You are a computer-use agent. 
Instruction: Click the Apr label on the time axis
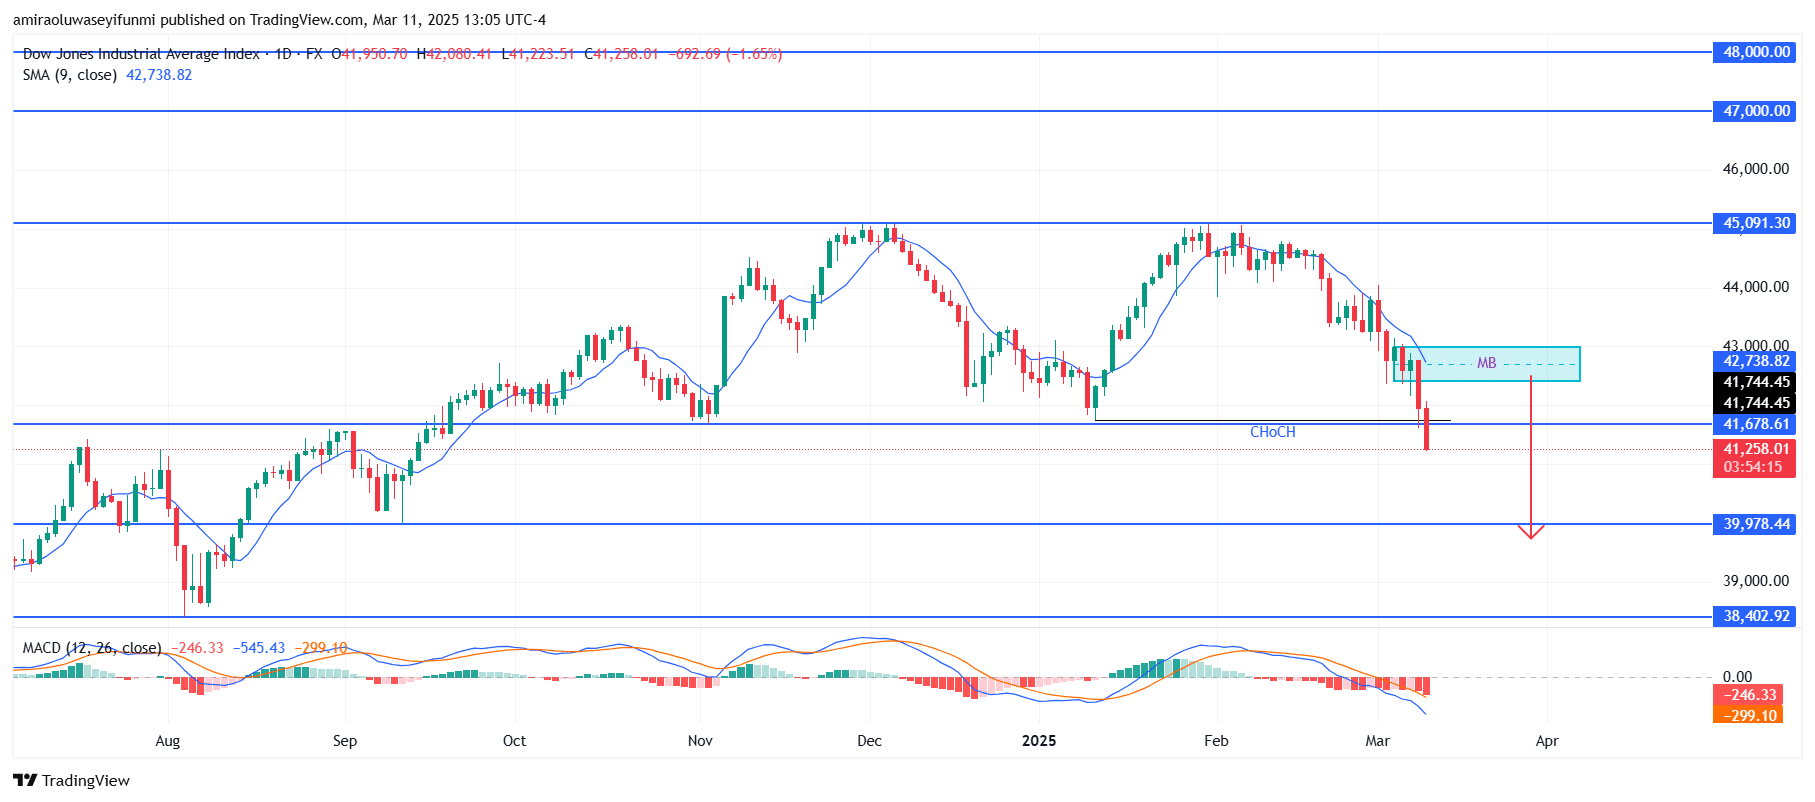click(1547, 741)
